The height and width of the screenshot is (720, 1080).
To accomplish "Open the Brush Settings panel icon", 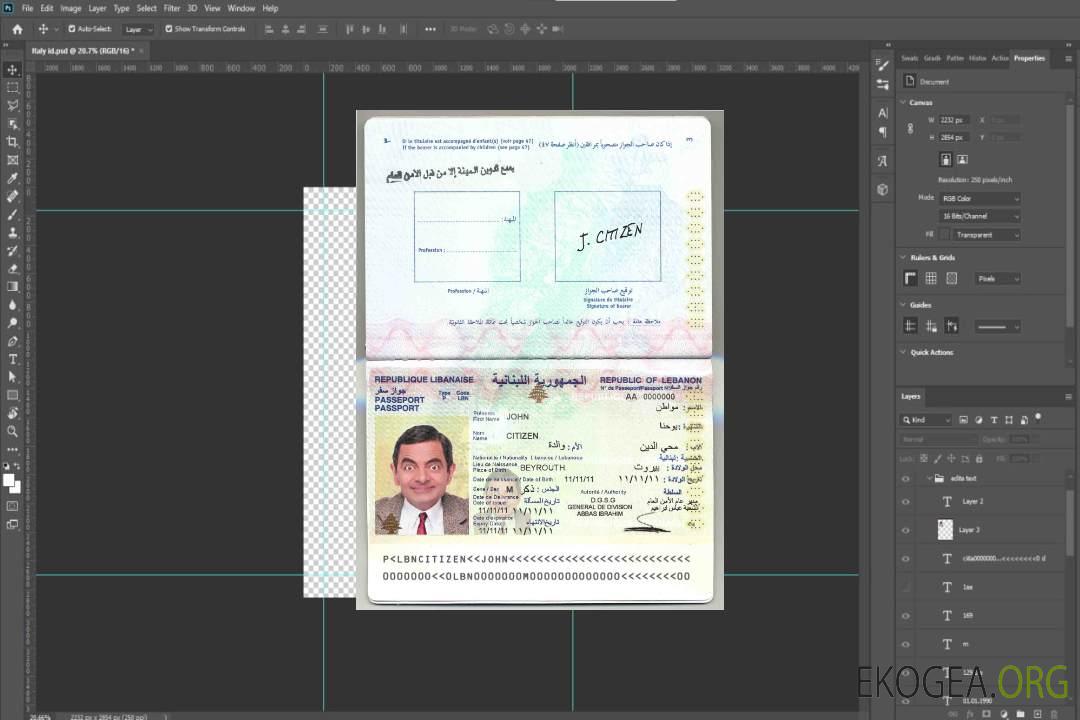I will 882,65.
